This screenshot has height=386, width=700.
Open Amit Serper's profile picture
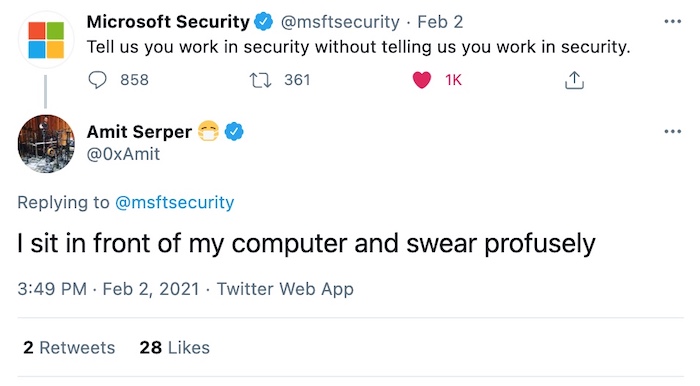tap(46, 143)
